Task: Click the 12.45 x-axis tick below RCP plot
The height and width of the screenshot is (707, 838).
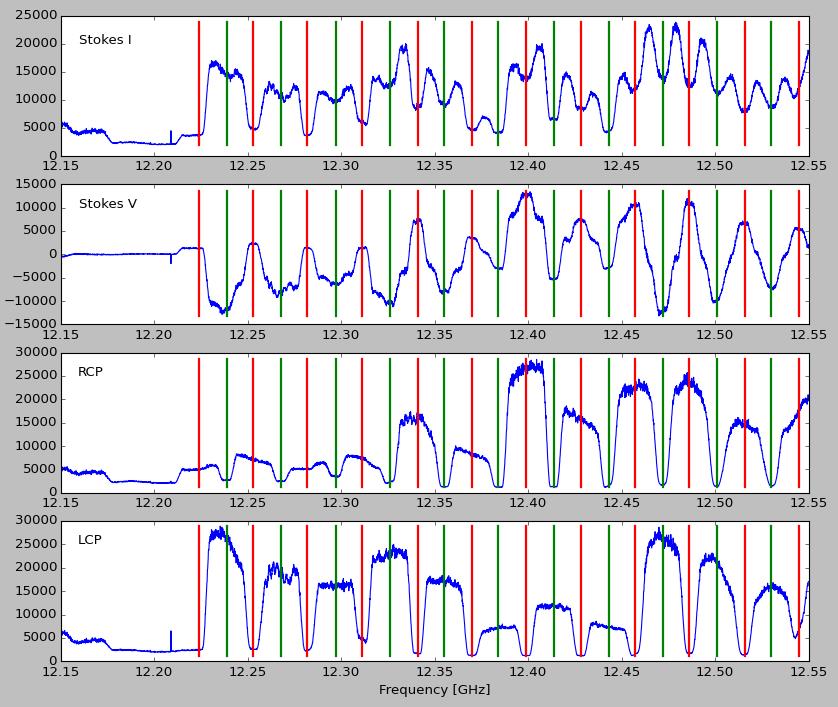Action: [x=621, y=503]
